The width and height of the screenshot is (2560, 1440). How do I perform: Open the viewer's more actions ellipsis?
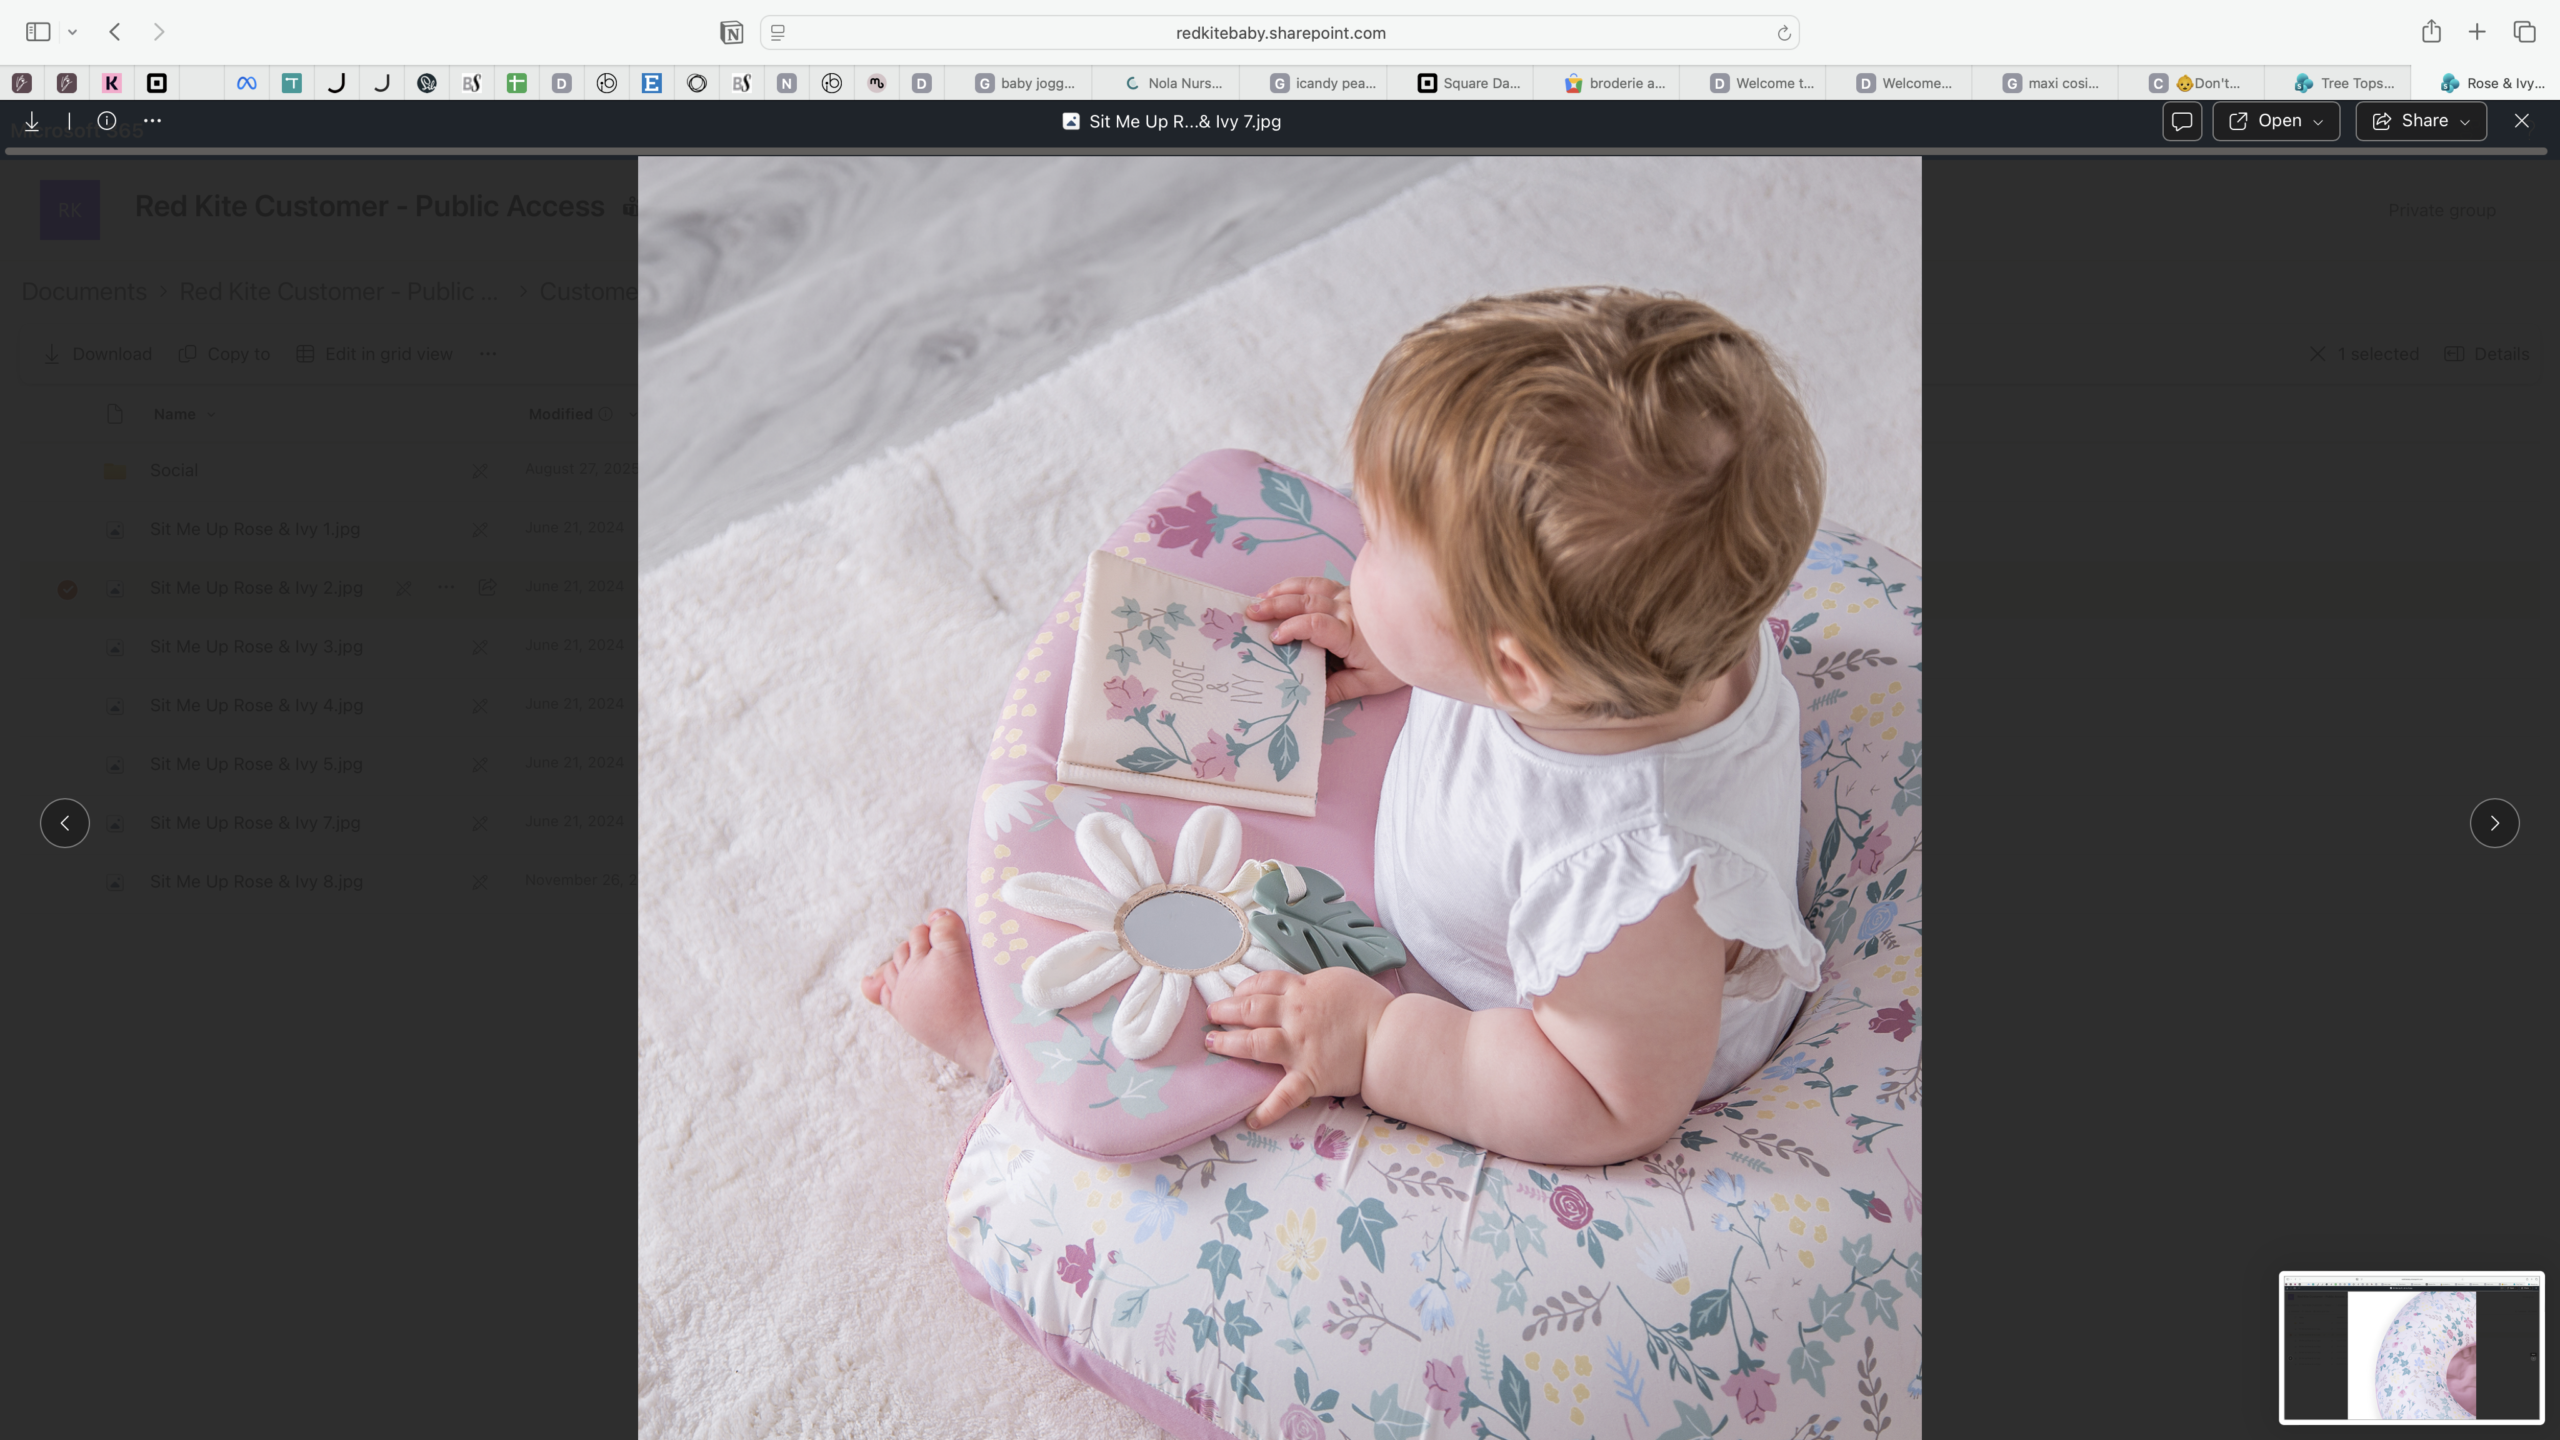point(152,121)
